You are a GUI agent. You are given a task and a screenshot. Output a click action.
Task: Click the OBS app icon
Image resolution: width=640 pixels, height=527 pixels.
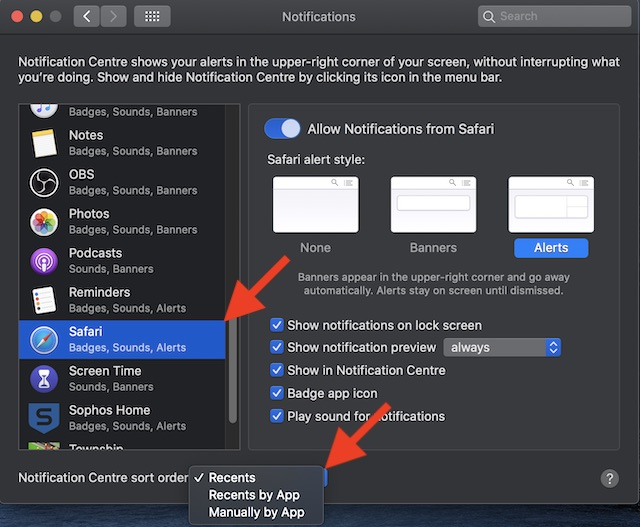[44, 182]
